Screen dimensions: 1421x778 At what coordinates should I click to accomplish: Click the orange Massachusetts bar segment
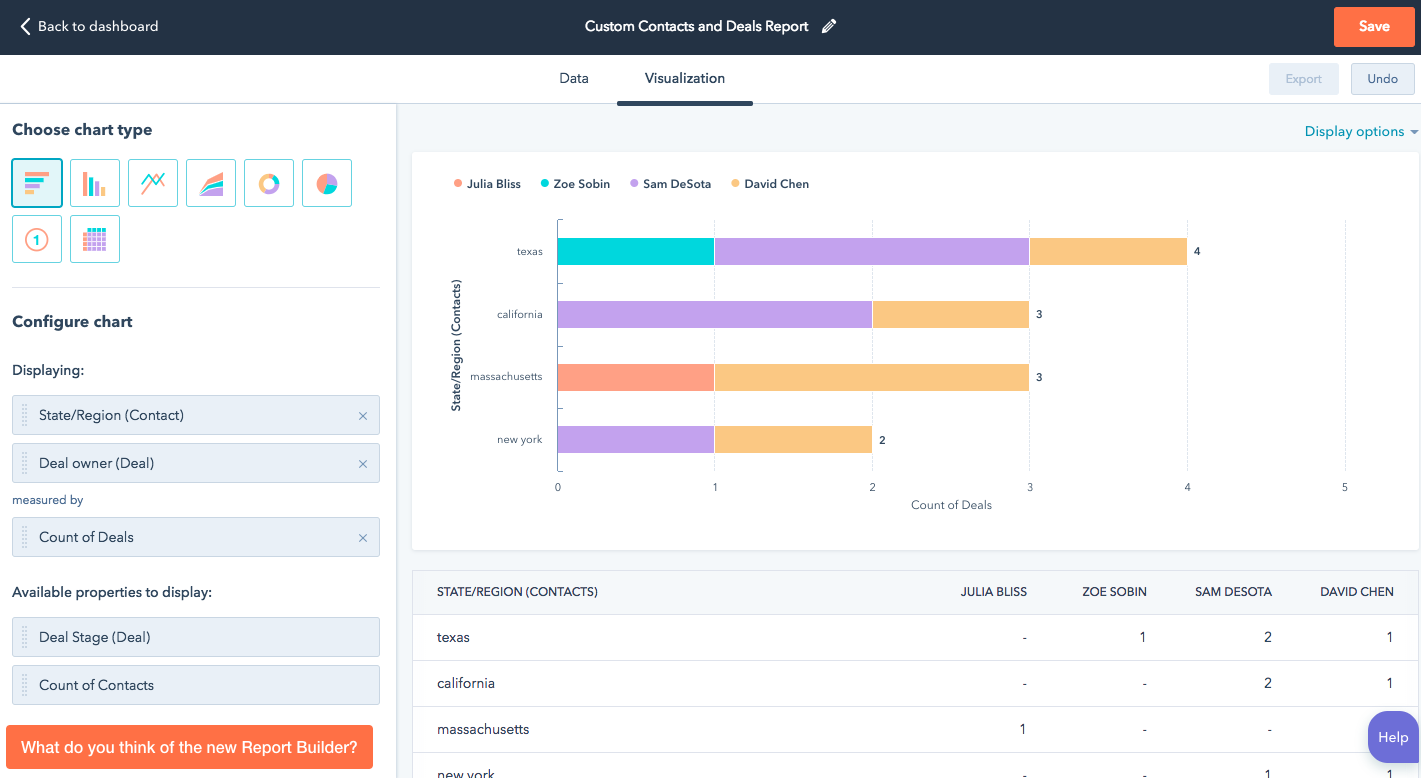(635, 377)
